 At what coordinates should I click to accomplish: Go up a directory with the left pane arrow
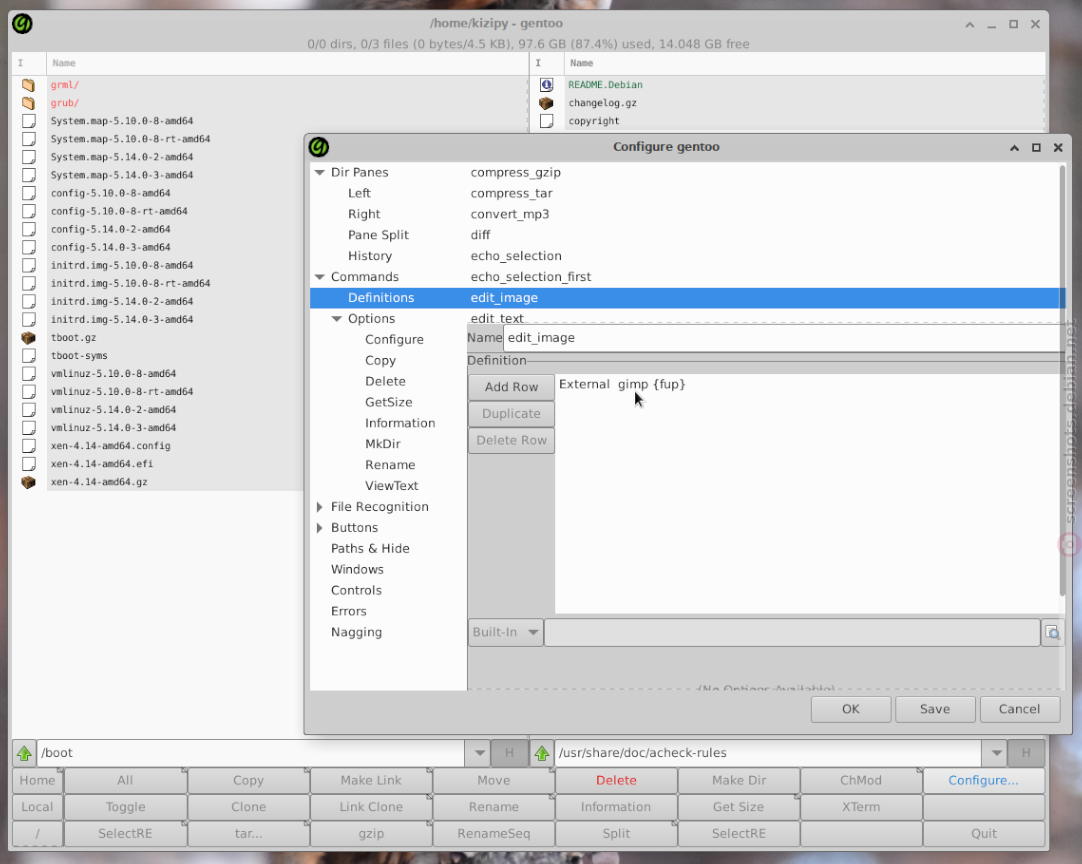[x=24, y=753]
